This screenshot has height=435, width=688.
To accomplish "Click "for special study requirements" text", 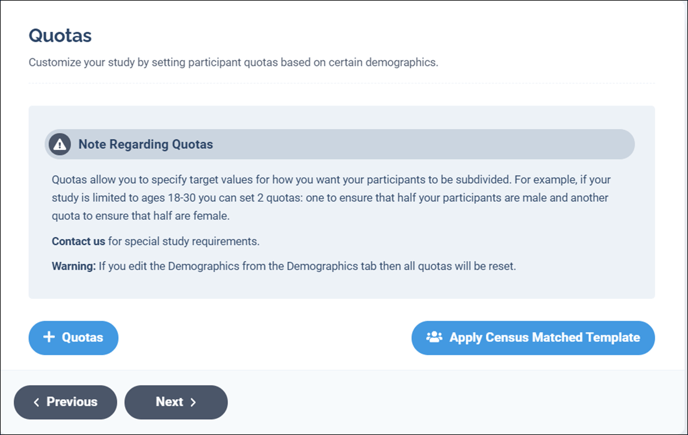I will (x=184, y=241).
